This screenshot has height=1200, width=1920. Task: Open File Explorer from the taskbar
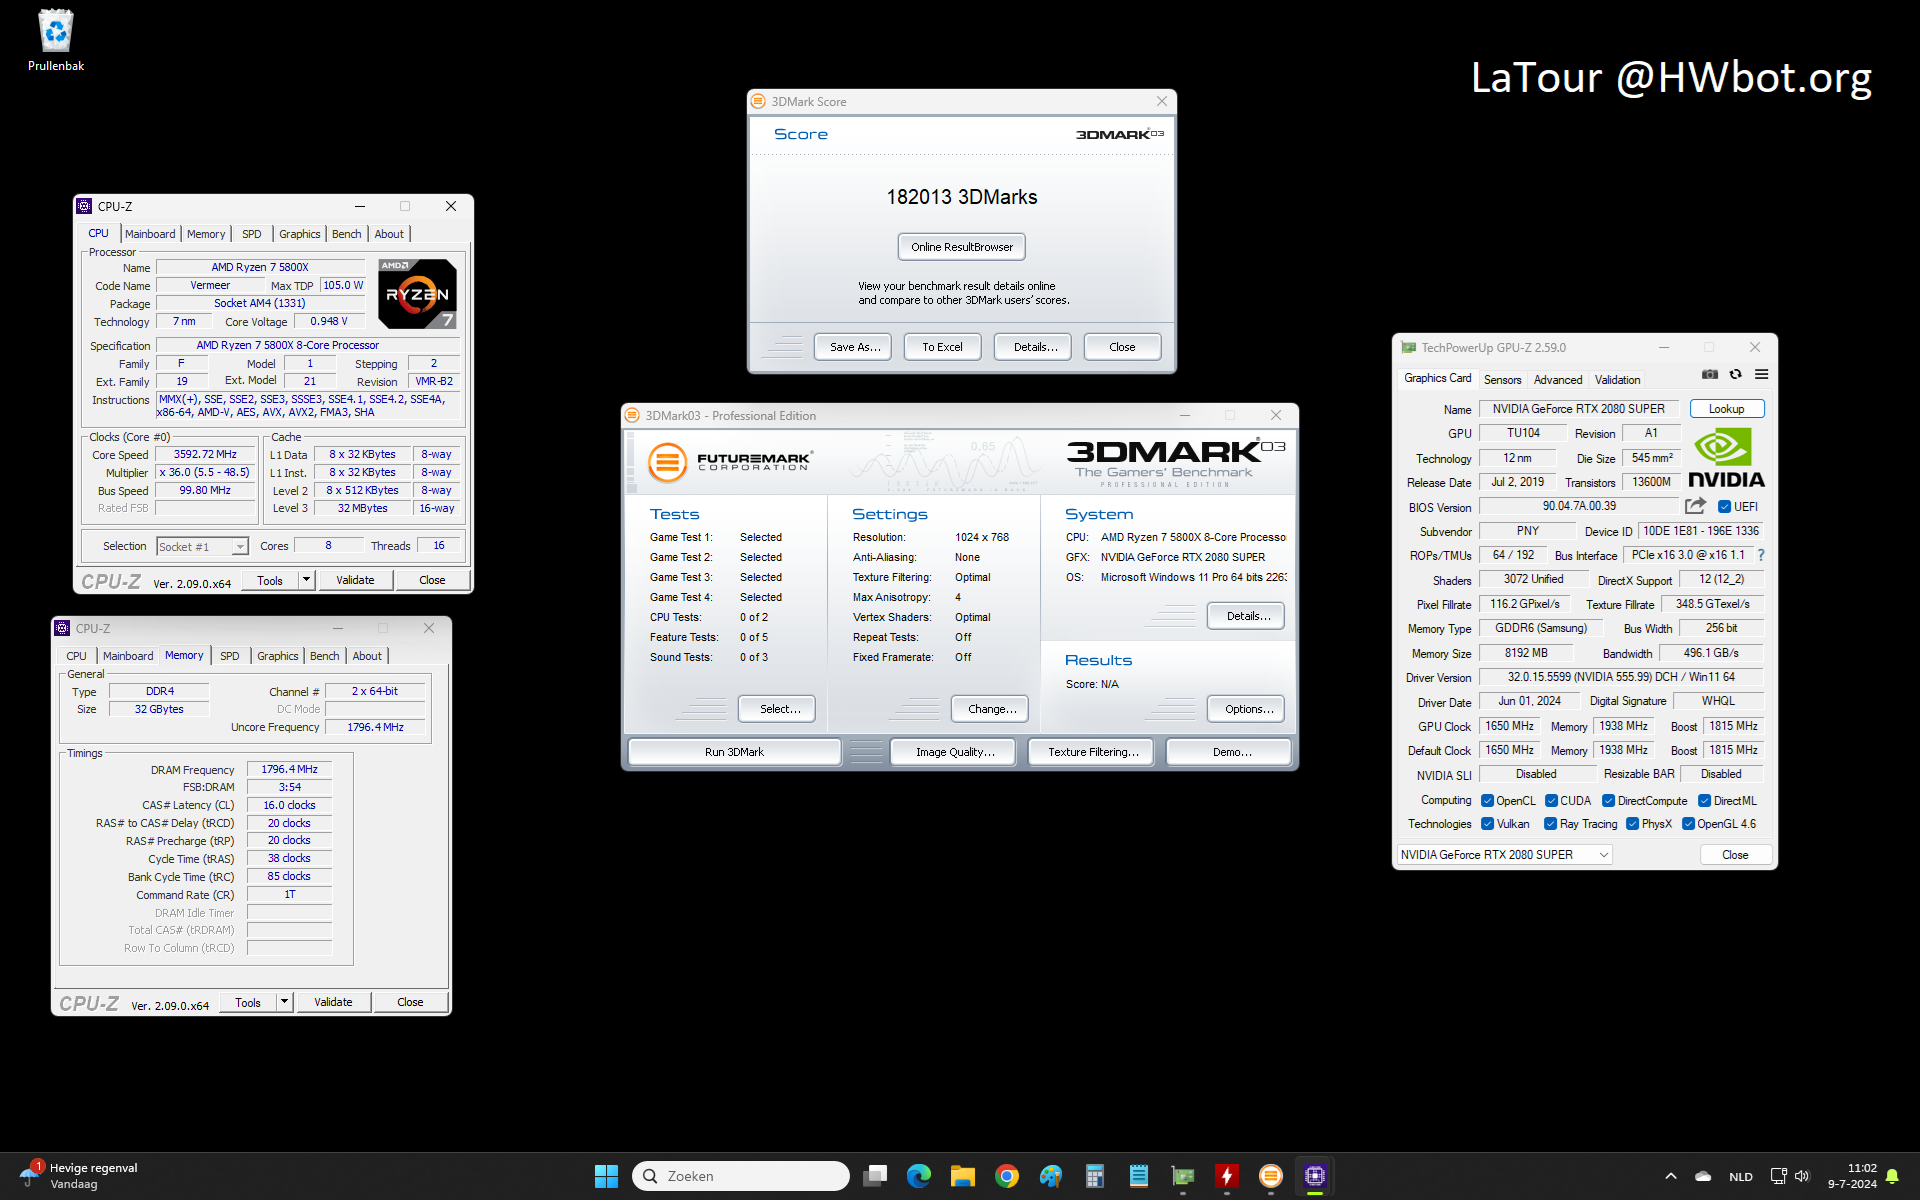pyautogui.click(x=963, y=1176)
